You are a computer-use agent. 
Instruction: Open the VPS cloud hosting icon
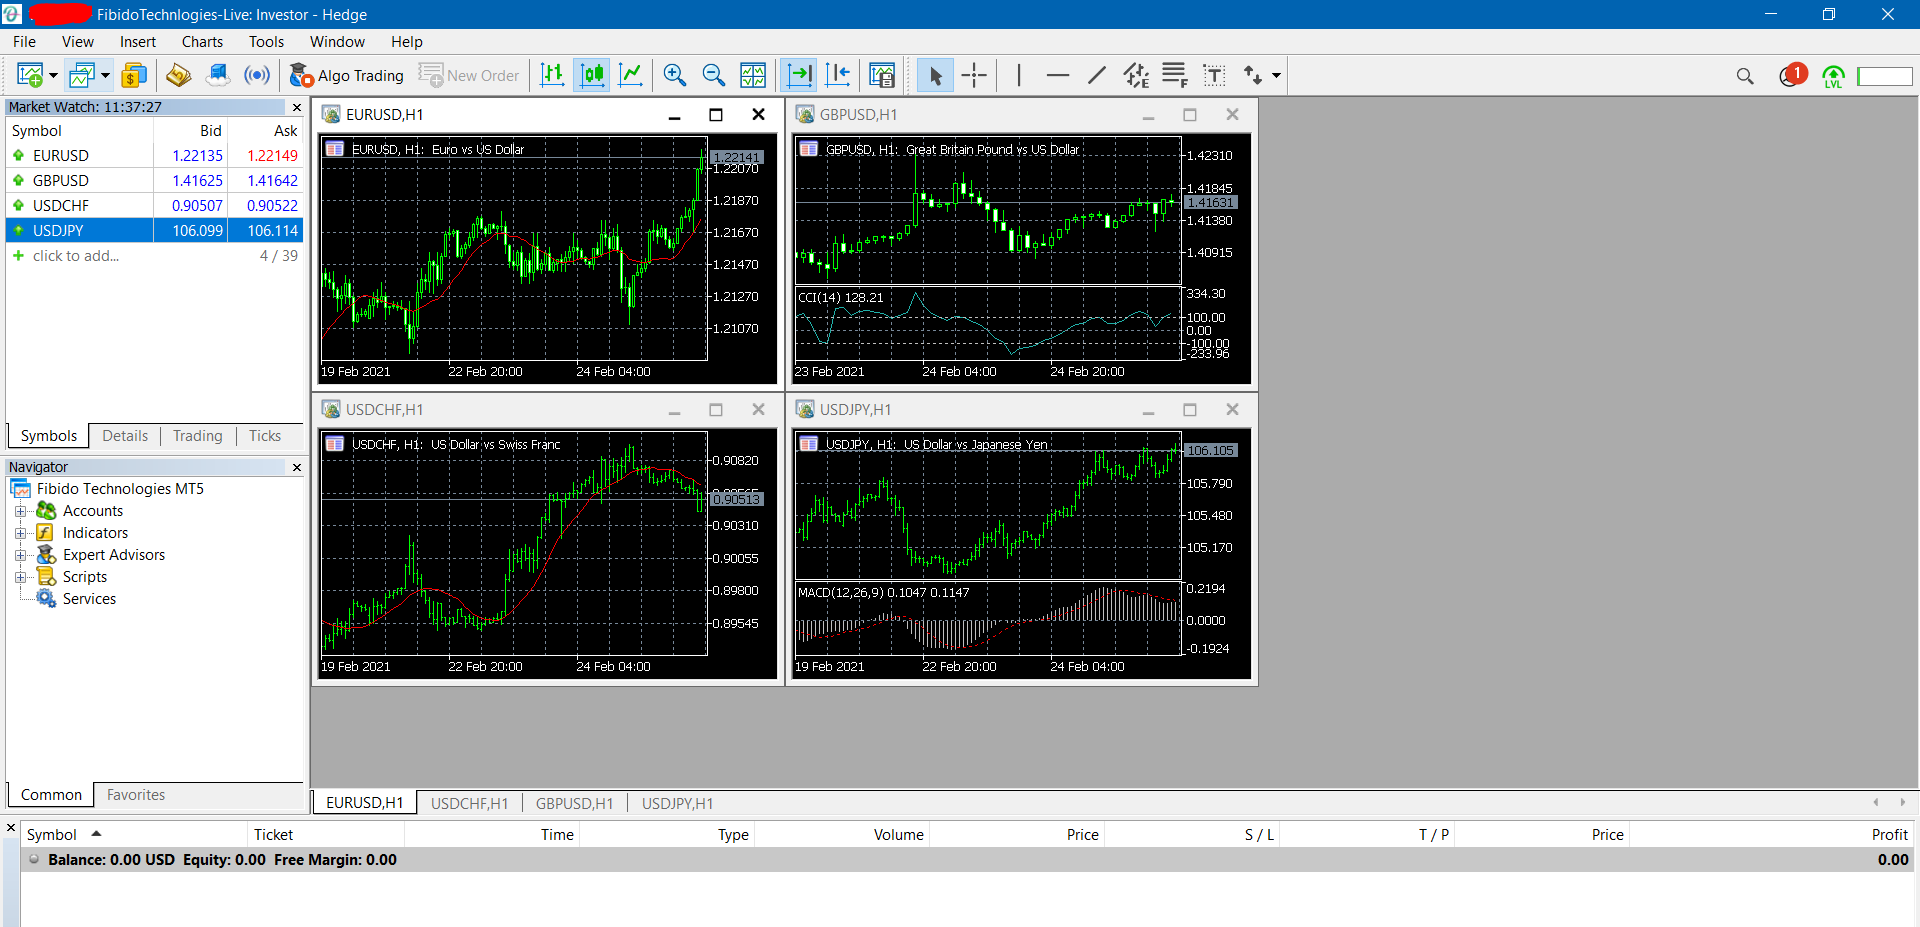217,75
